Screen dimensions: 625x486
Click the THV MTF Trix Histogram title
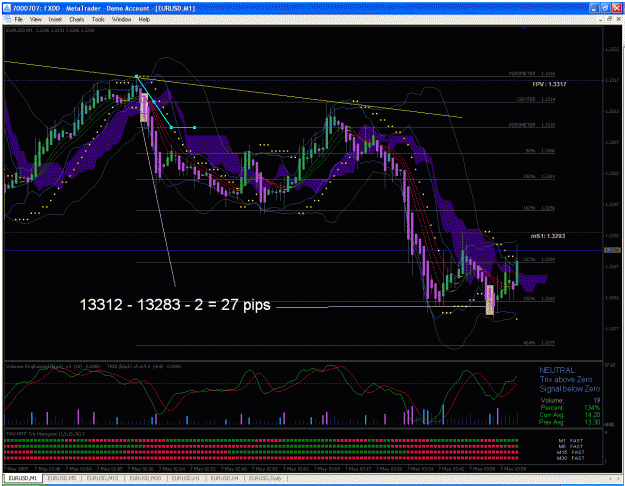(x=45, y=433)
